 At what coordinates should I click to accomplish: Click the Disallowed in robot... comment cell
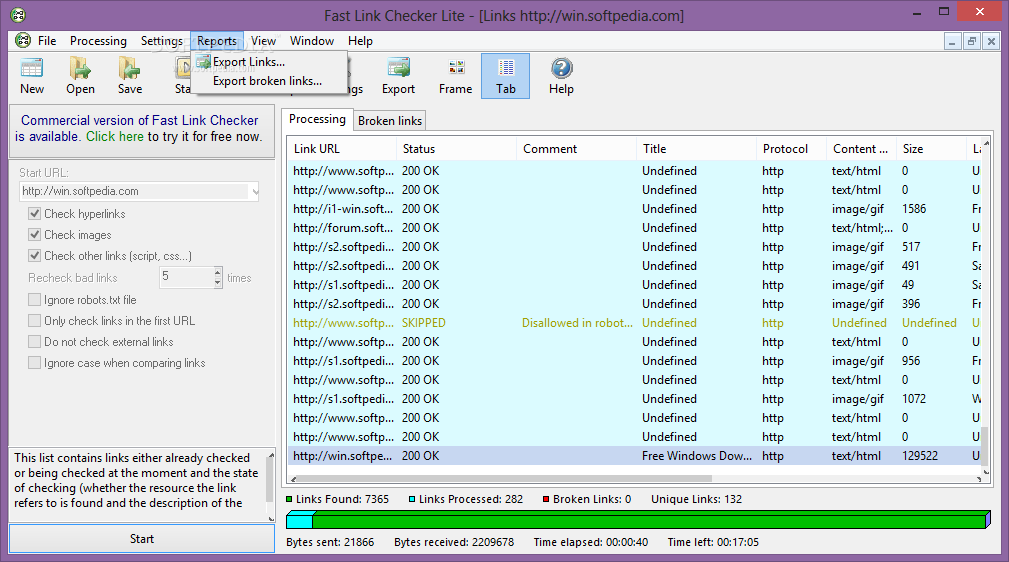(577, 323)
